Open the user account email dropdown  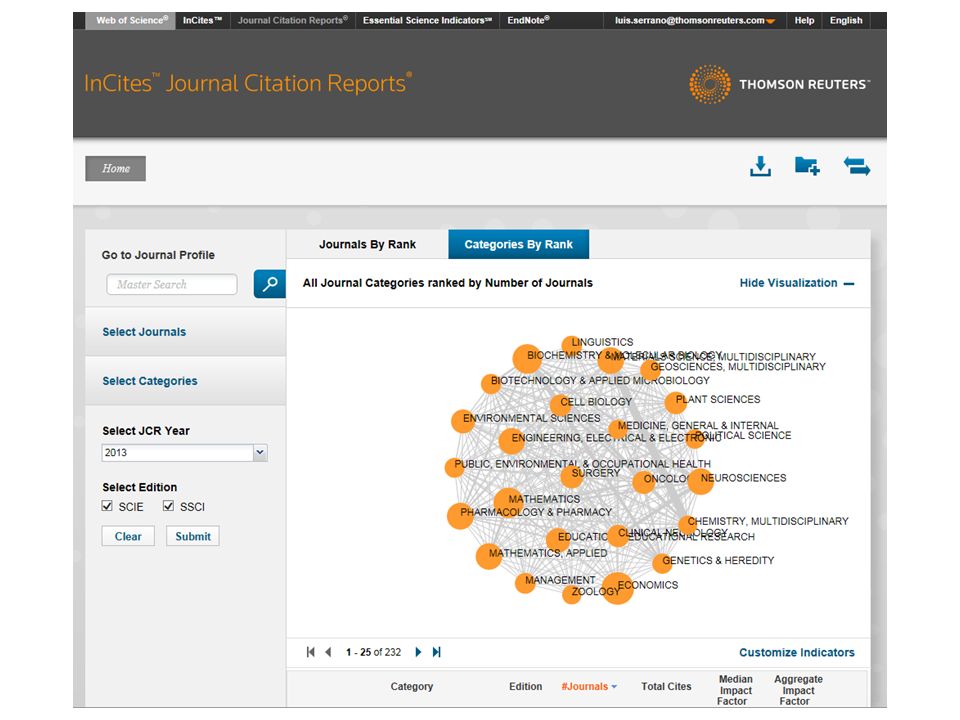point(695,20)
